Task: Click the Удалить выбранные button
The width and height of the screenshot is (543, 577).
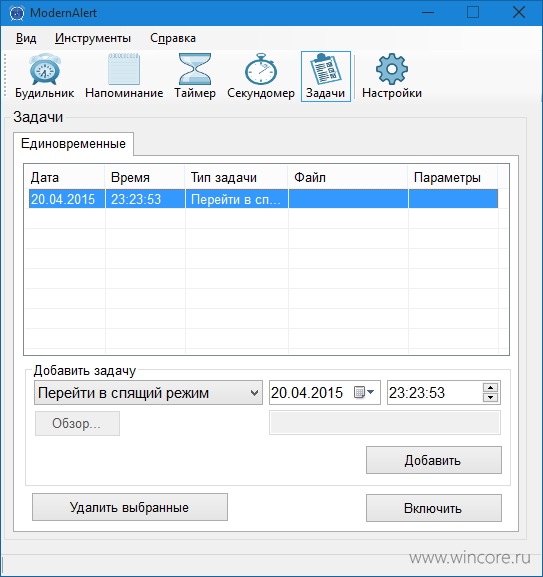Action: pos(130,507)
